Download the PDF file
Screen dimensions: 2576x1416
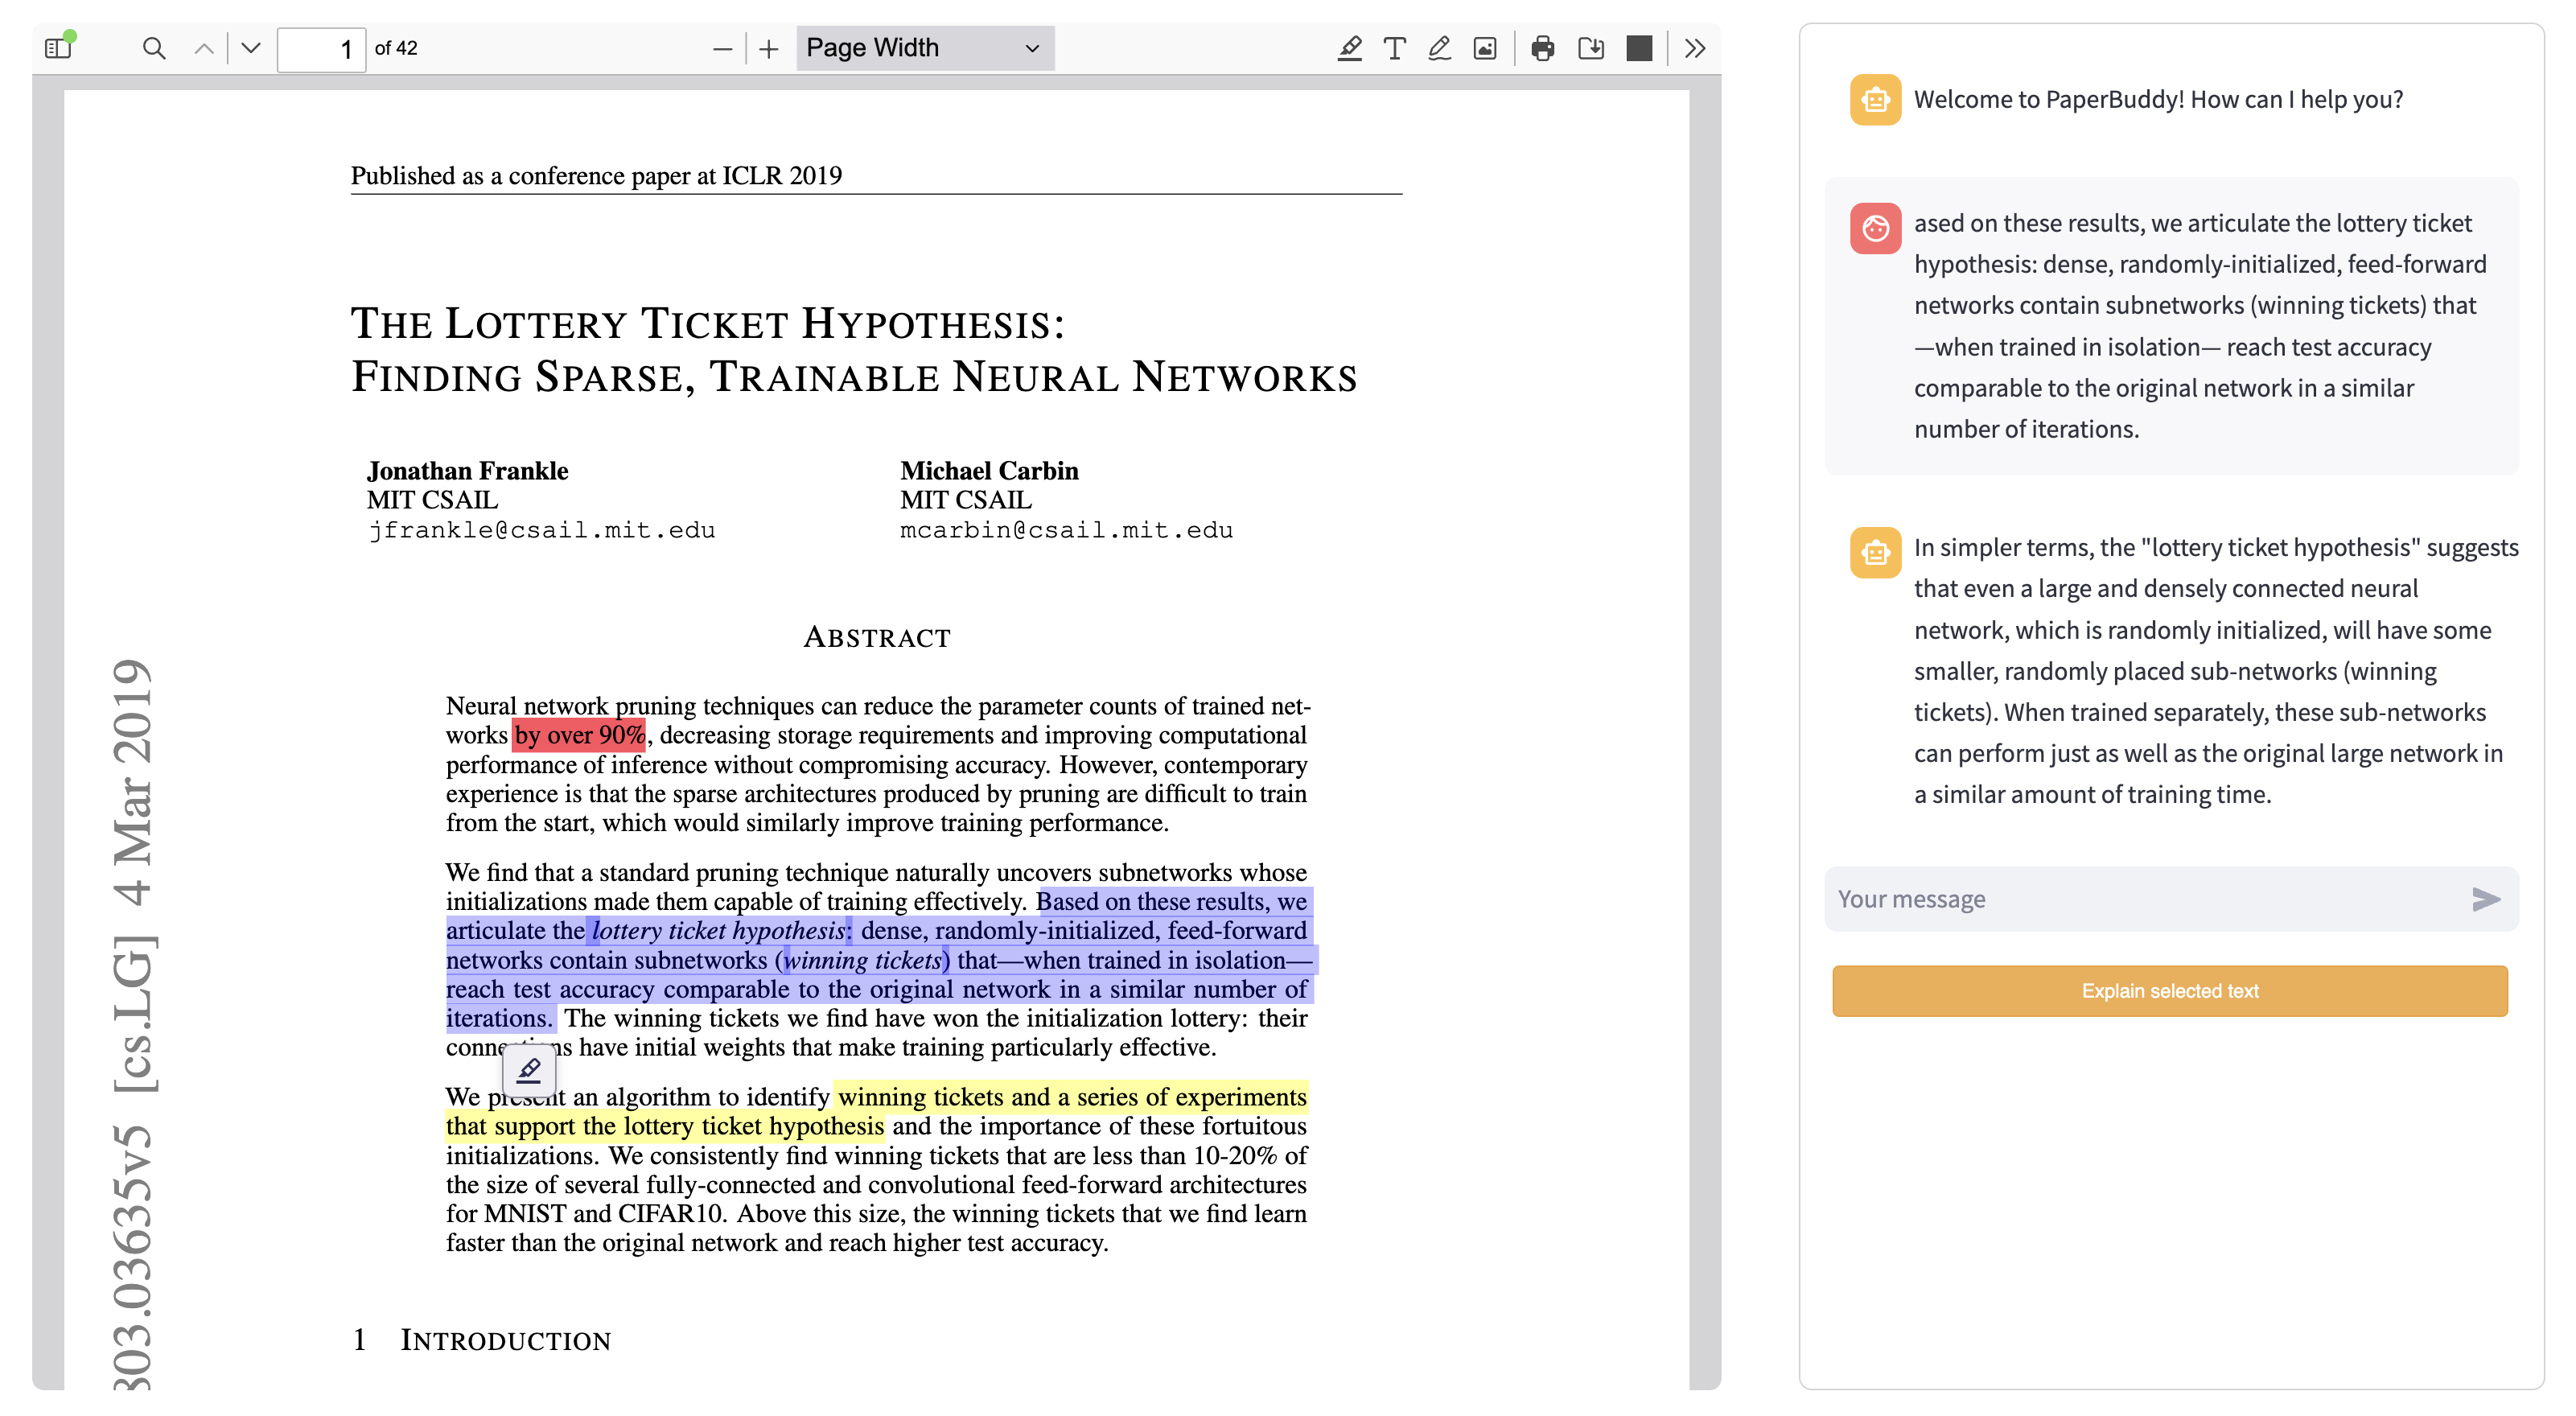pos(1590,47)
